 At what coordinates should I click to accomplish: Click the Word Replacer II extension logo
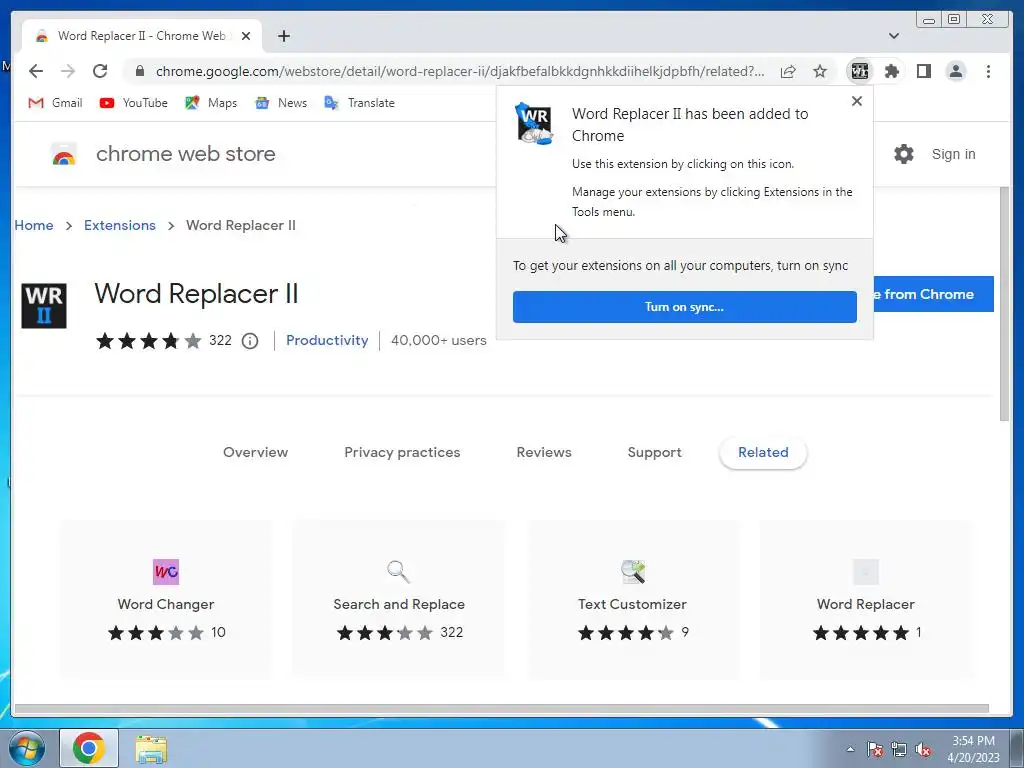pos(44,306)
